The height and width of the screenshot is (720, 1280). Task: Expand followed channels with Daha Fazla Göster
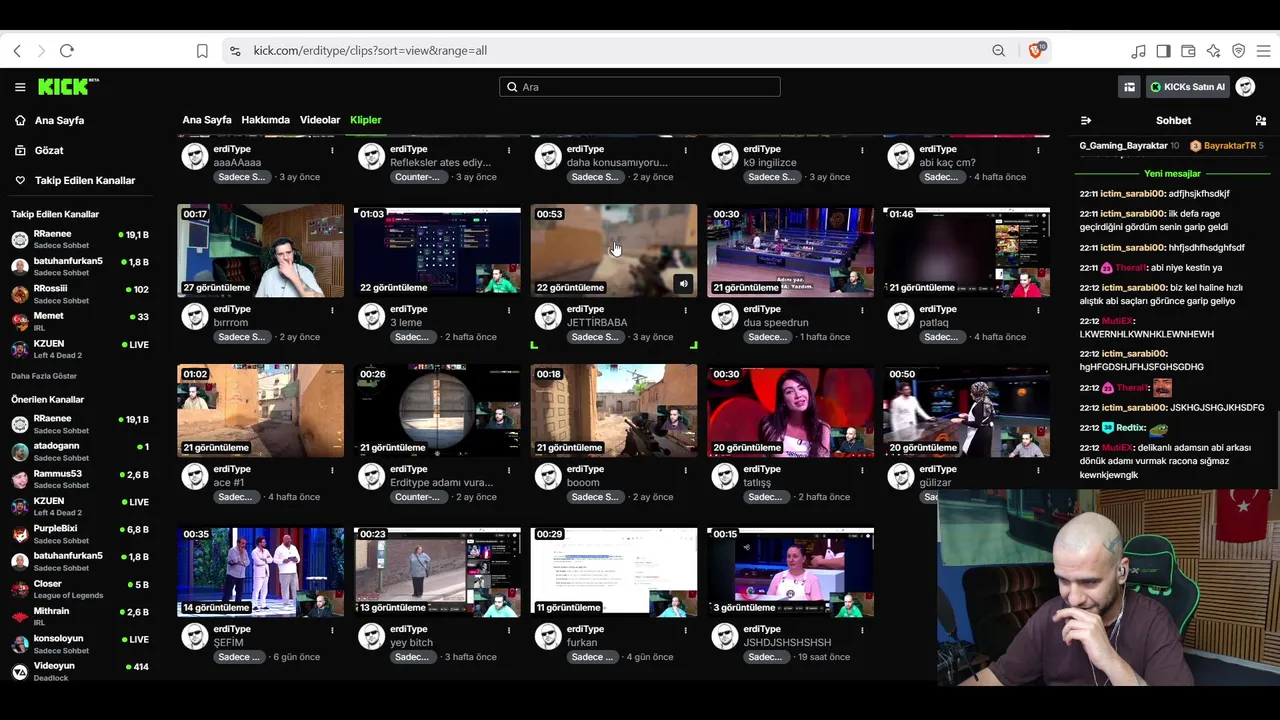(44, 376)
